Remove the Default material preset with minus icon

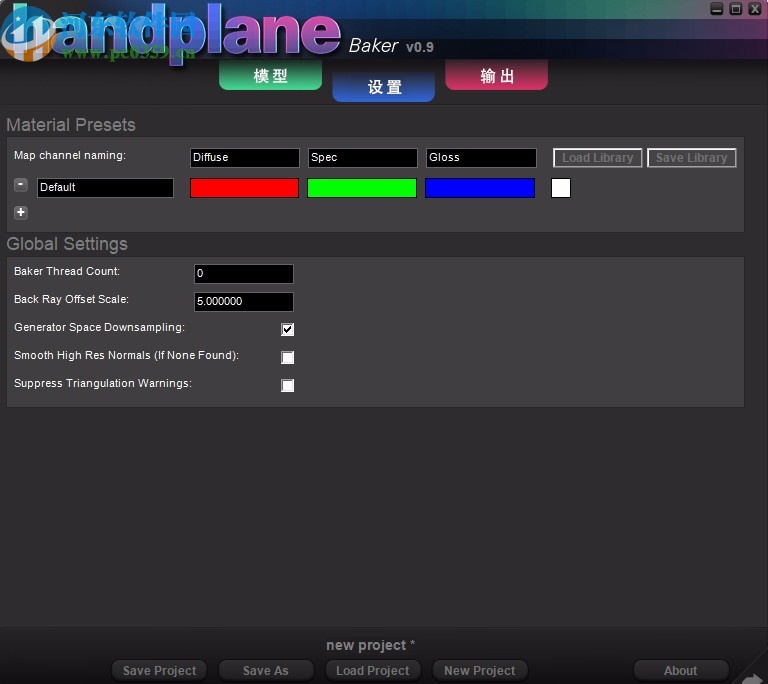coord(21,185)
